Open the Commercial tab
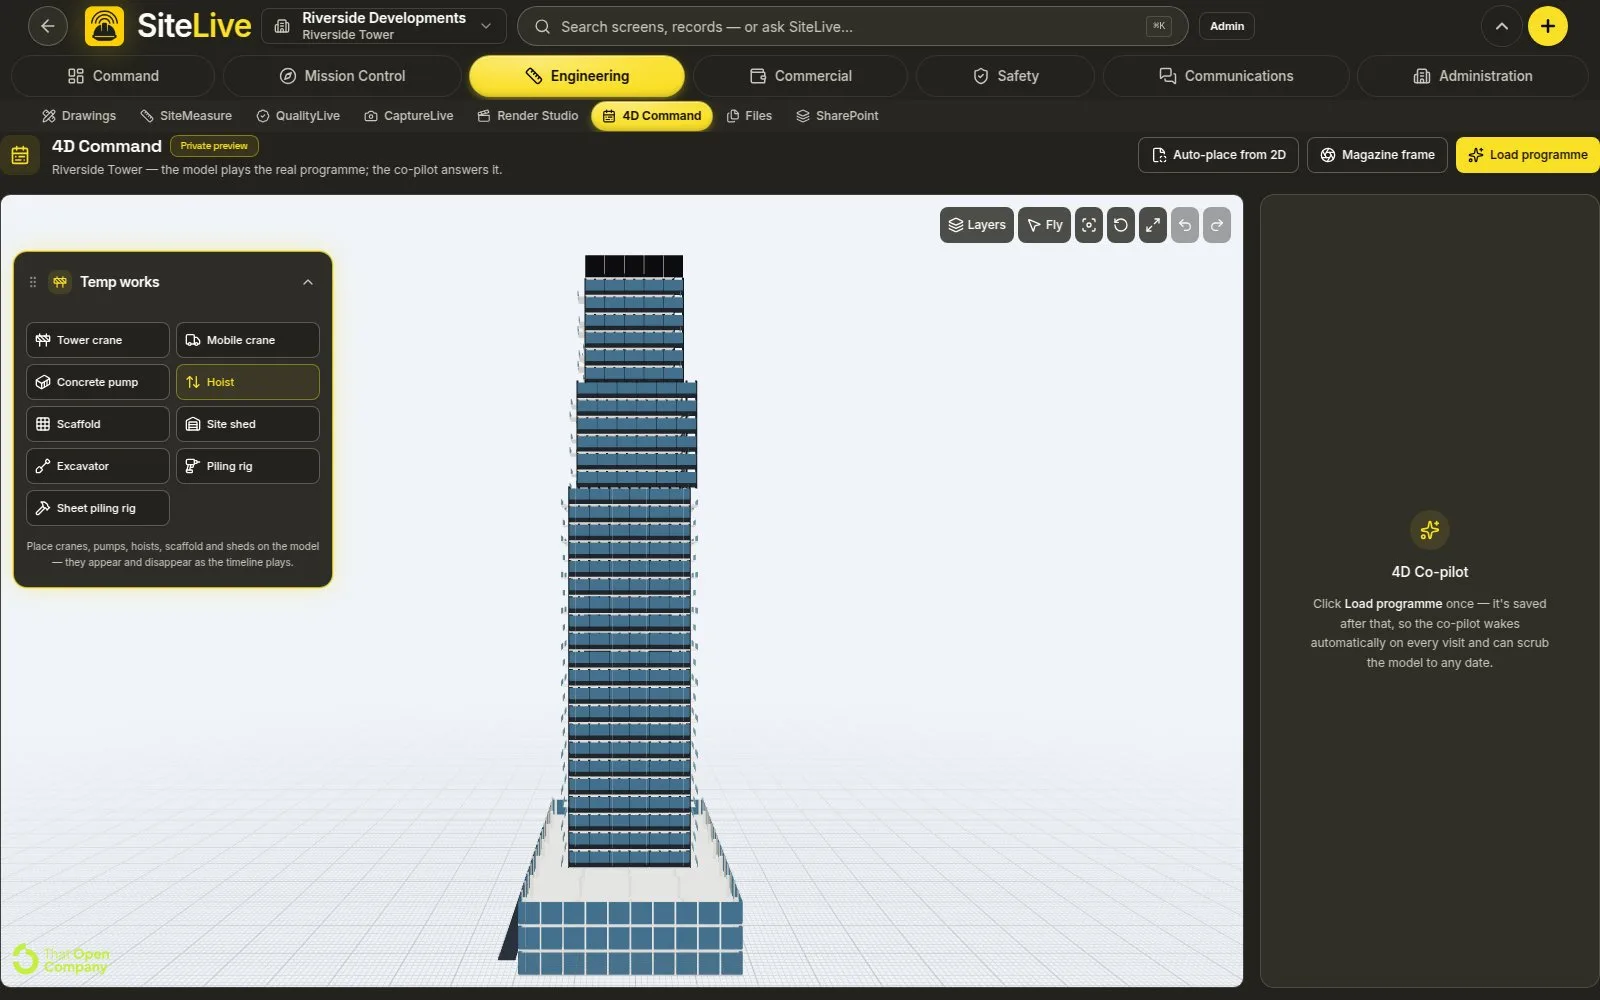 coord(800,76)
